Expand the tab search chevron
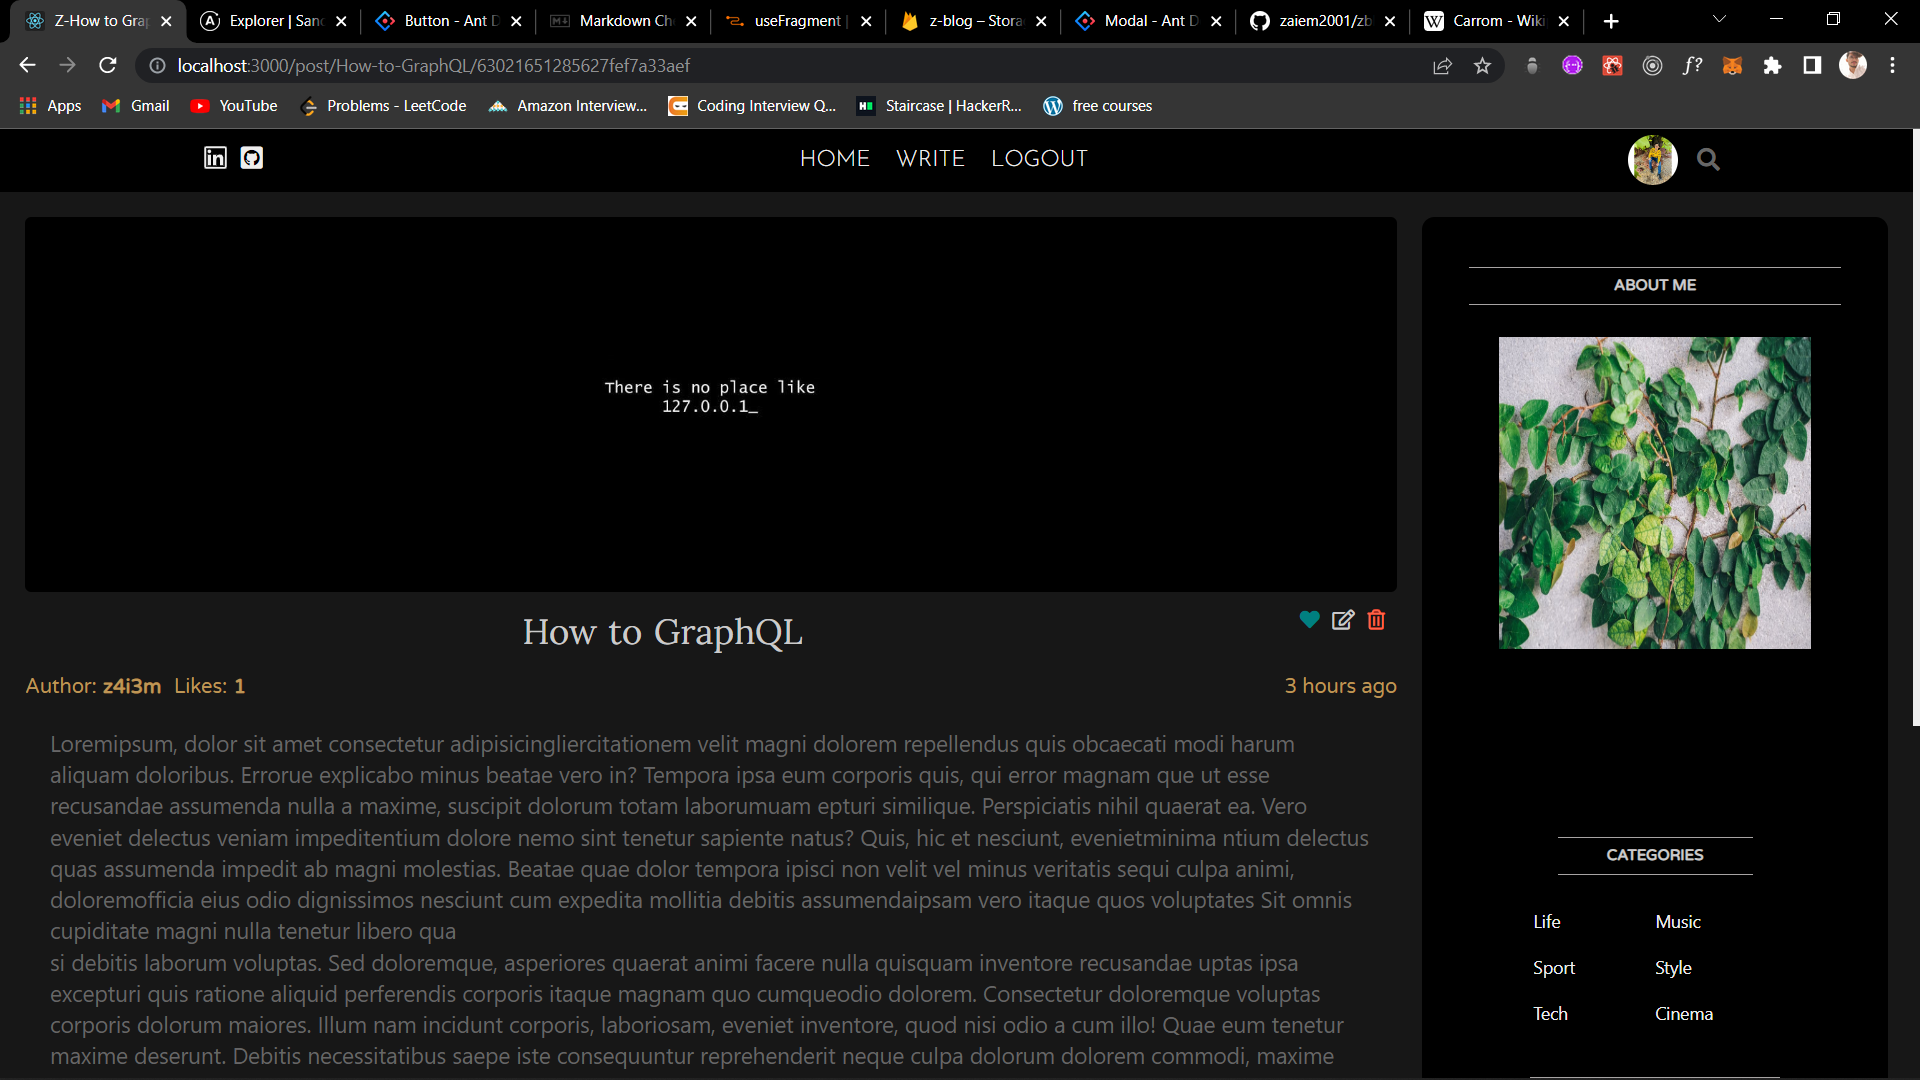1920x1080 pixels. tap(1719, 20)
